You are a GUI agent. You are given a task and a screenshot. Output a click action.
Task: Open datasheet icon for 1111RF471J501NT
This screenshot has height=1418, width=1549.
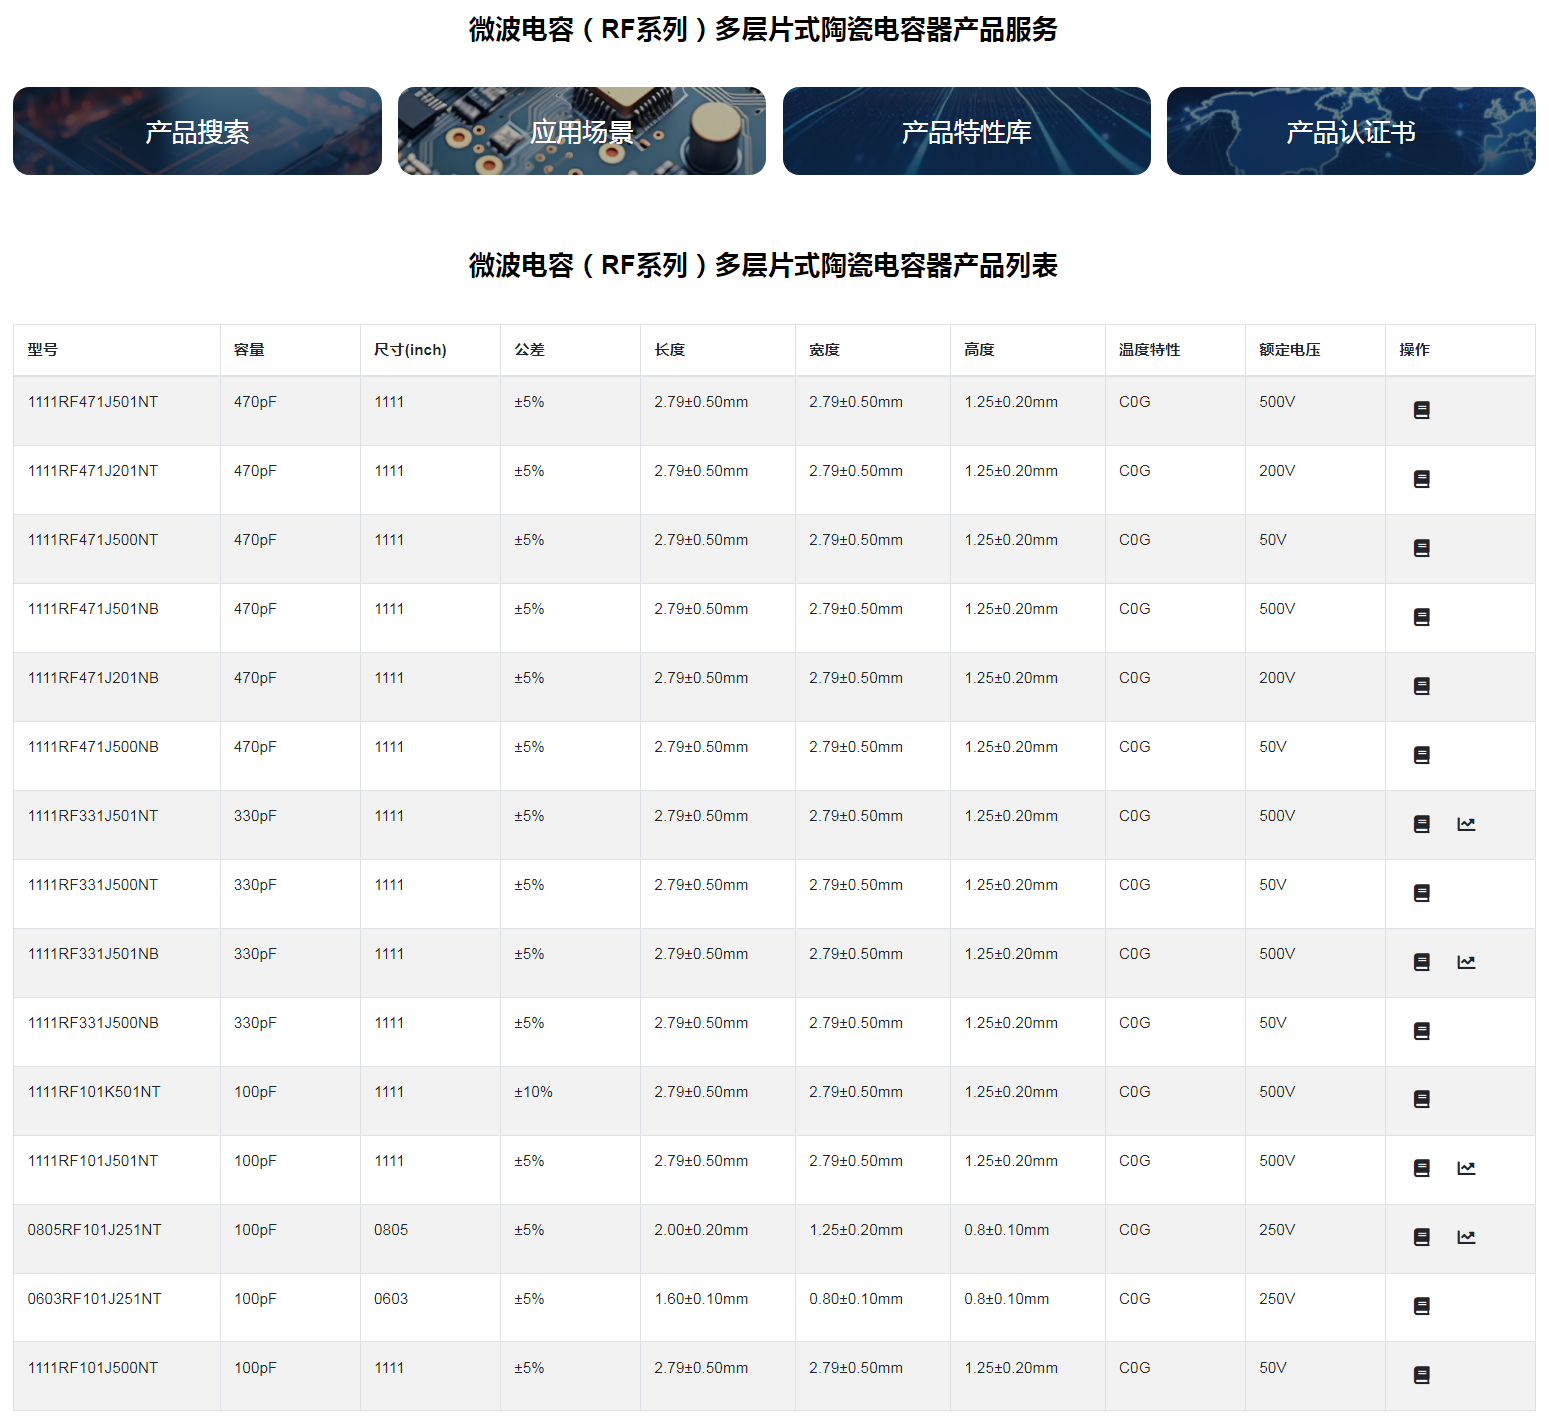(x=1421, y=410)
